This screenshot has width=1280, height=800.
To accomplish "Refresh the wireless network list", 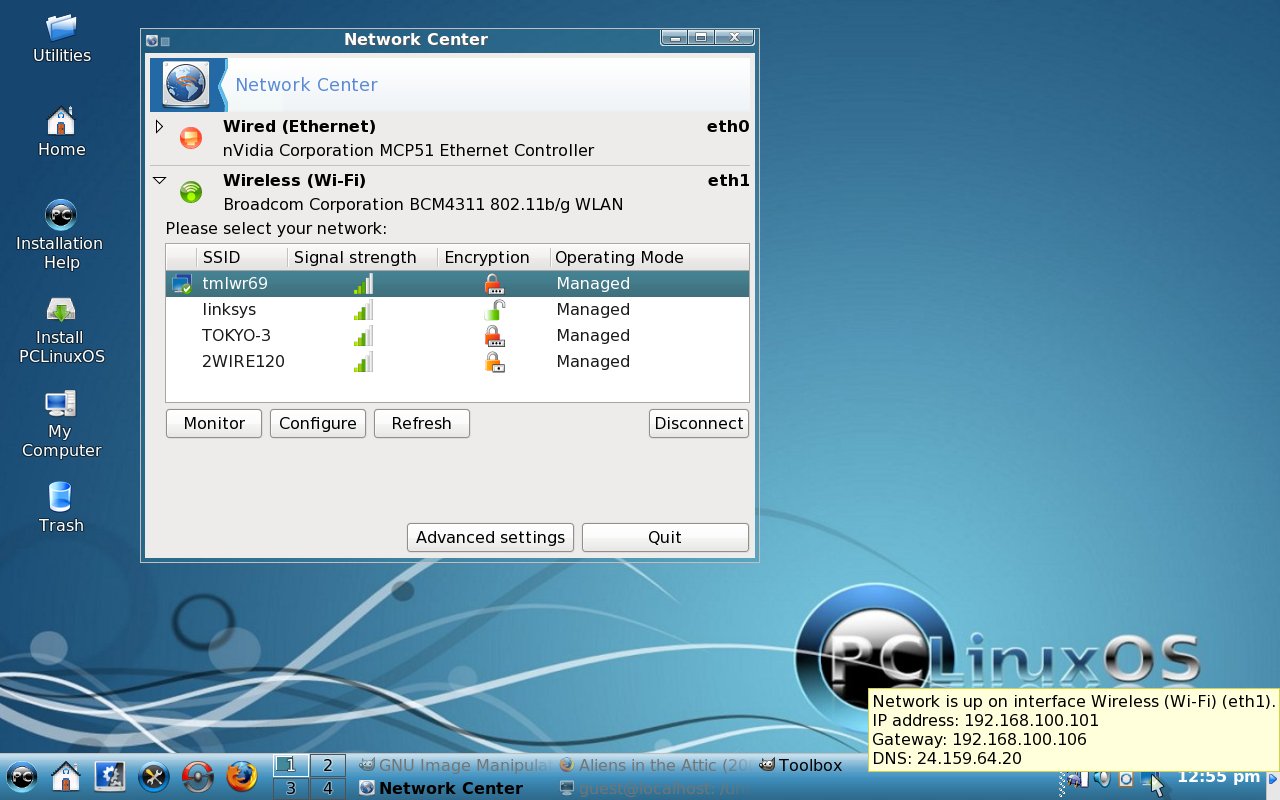I will click(422, 423).
